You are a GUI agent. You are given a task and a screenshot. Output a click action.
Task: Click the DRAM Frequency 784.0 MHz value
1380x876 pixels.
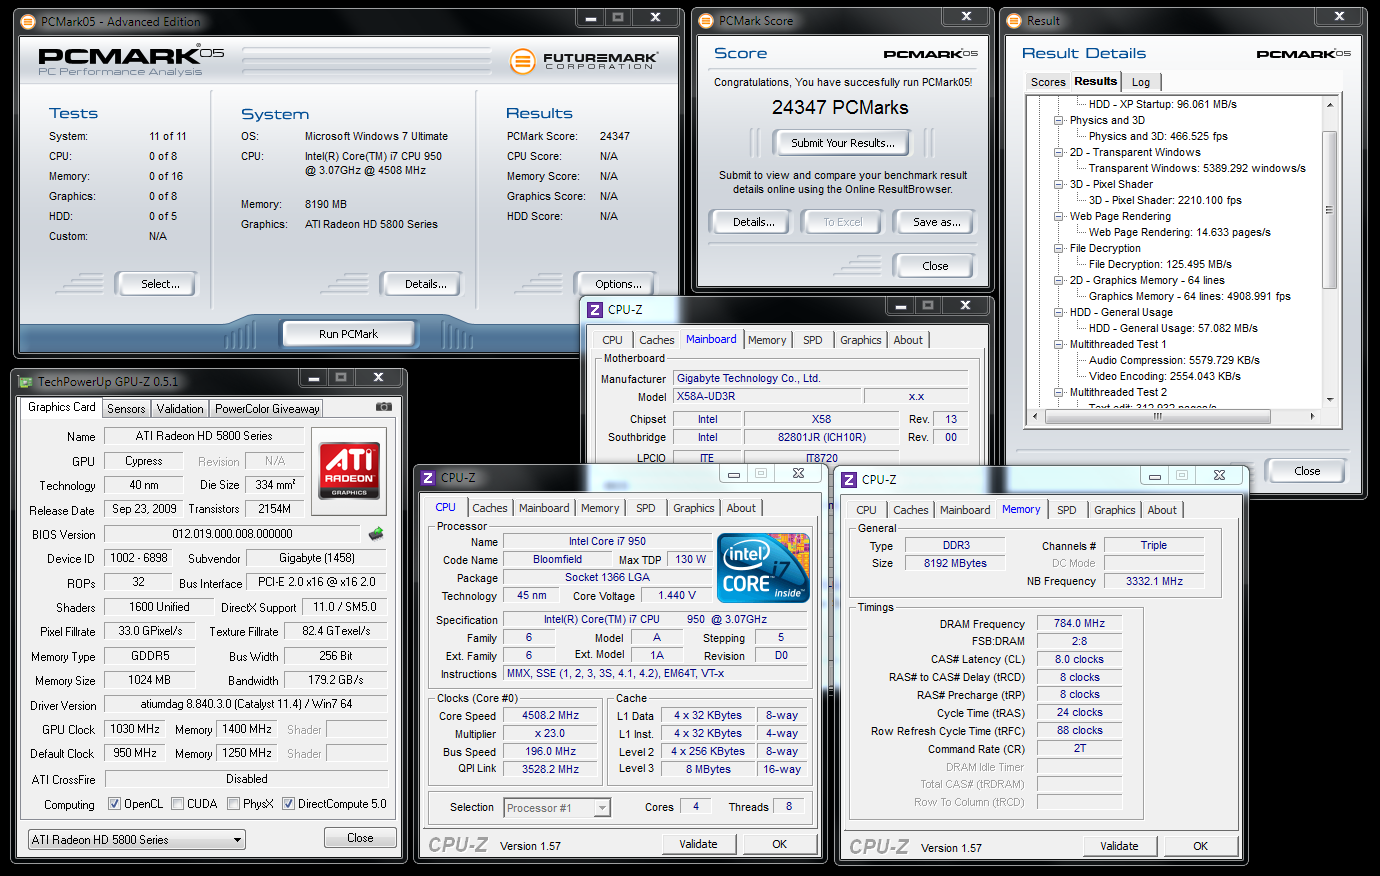tap(1079, 623)
